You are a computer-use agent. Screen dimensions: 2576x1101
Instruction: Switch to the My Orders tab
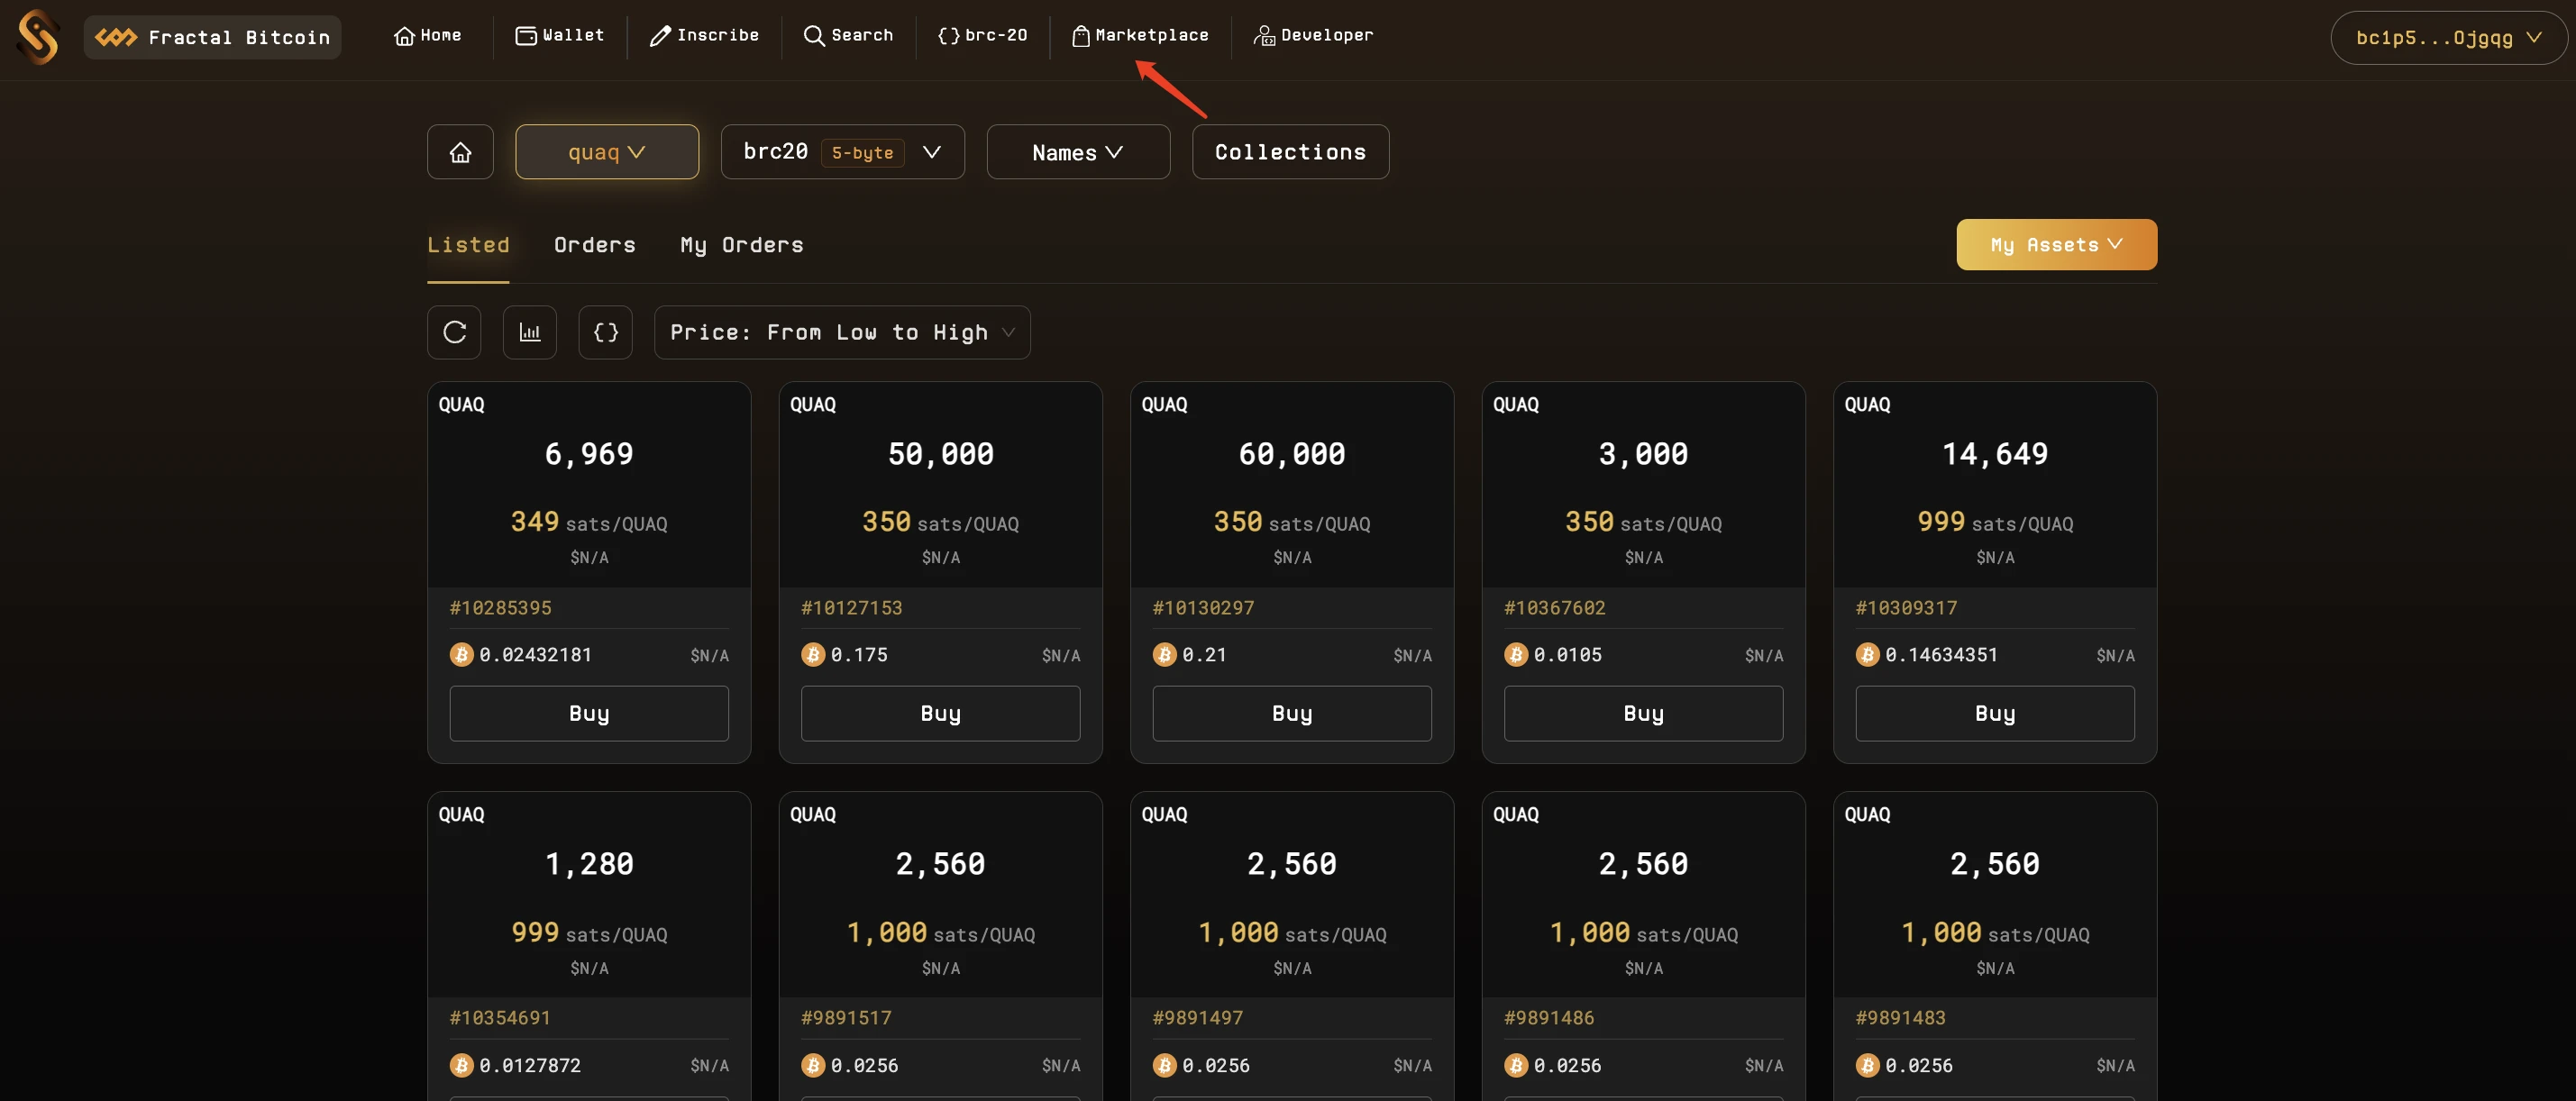click(x=743, y=245)
